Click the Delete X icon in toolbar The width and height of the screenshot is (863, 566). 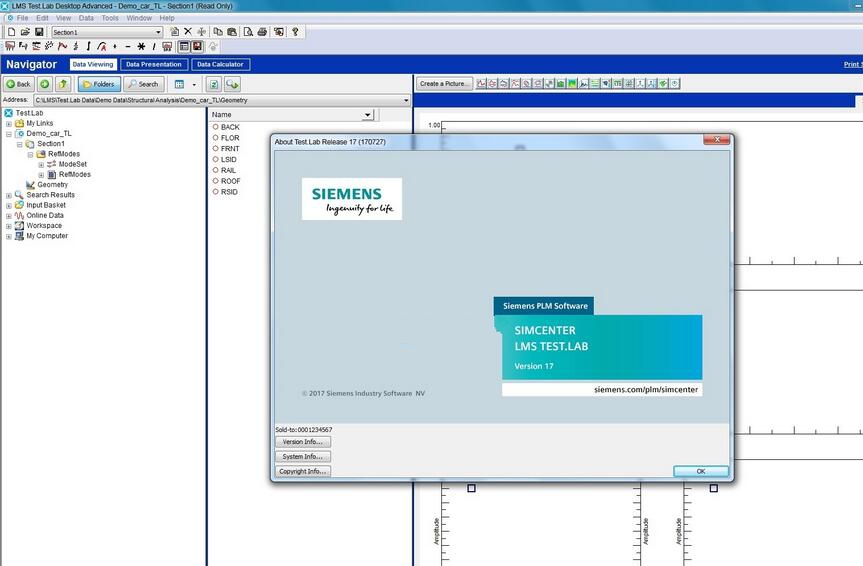(x=188, y=32)
